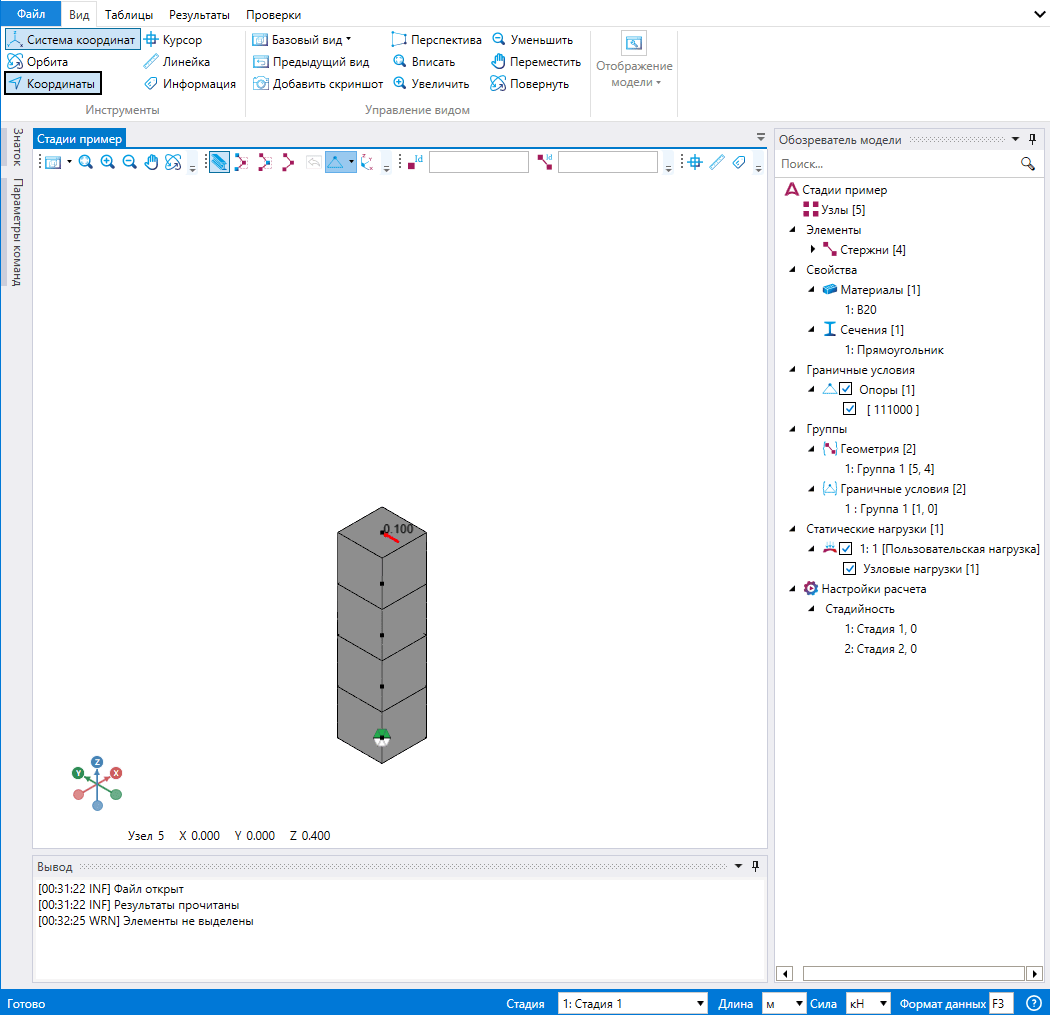Open the Information (Информация) tool
Screen dimensions: 1050x1015
click(190, 84)
